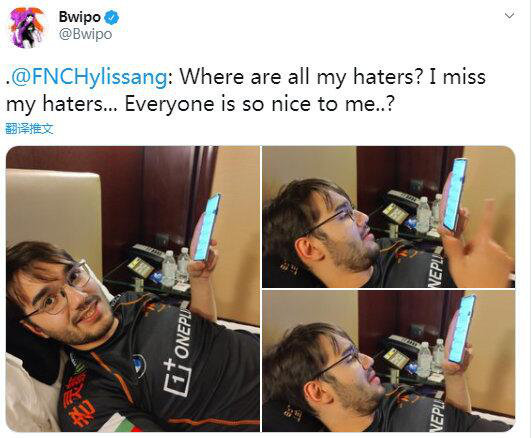Click the tweet text body
The image size is (532, 438).
click(246, 90)
